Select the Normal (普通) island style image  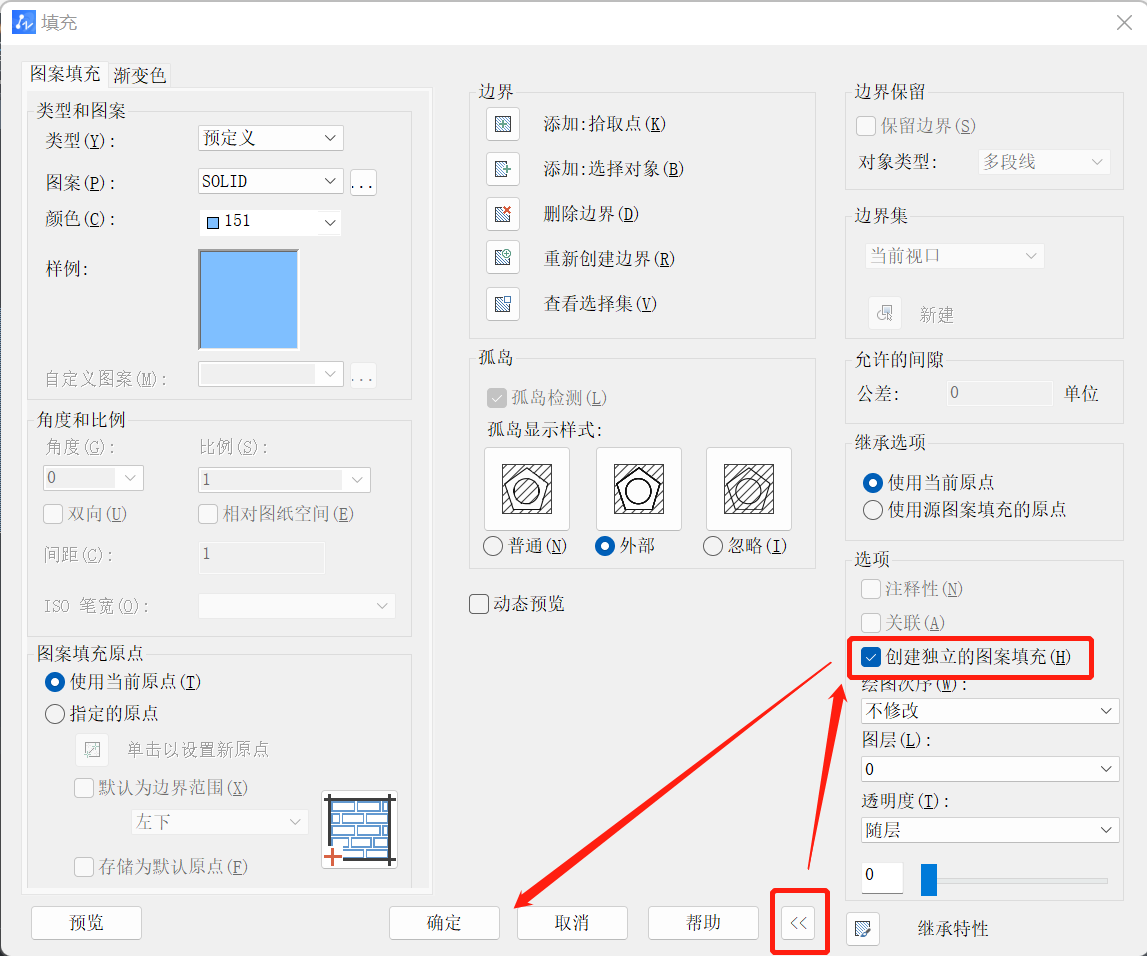527,489
